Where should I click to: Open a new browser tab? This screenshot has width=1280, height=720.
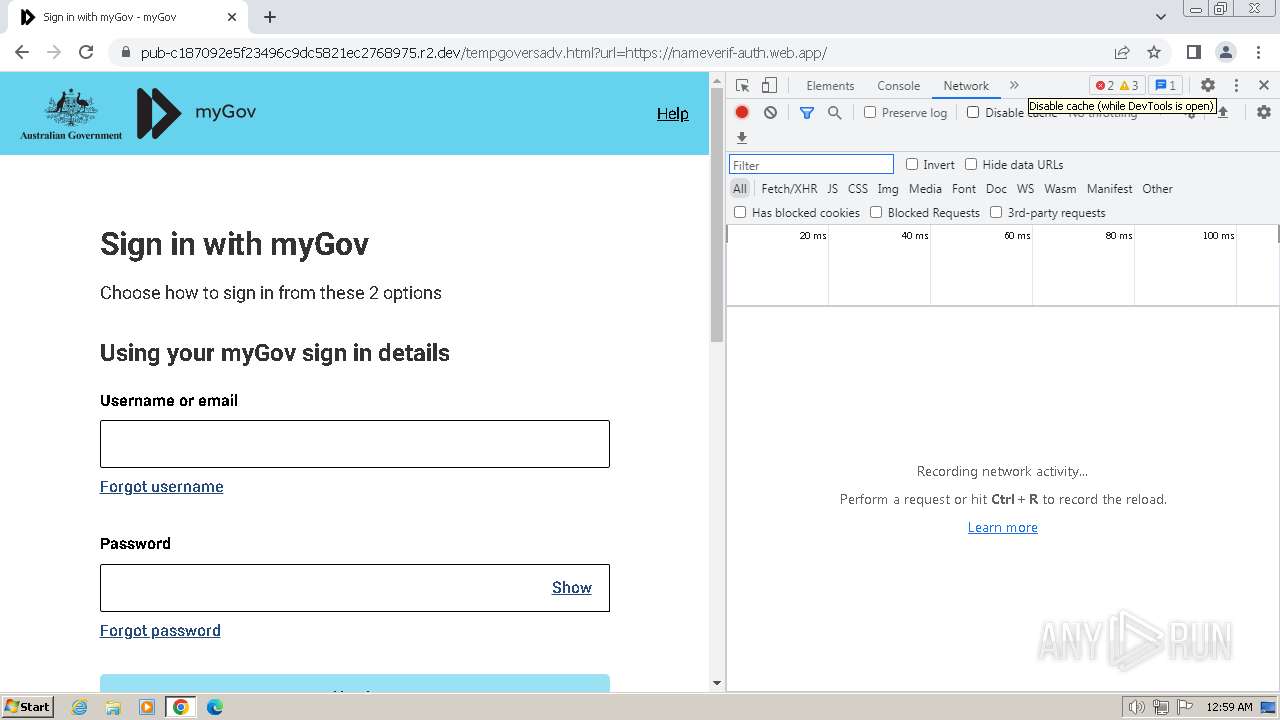pos(270,17)
